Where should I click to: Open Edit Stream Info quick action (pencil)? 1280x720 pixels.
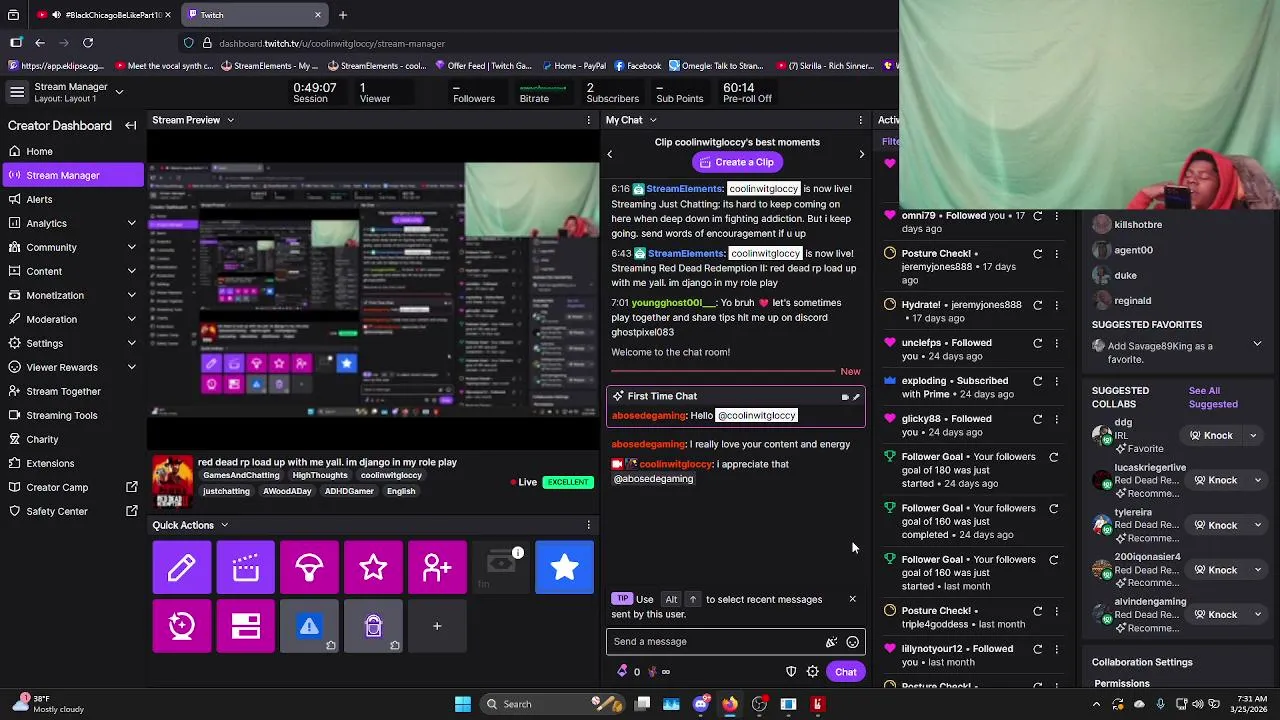[x=181, y=567]
